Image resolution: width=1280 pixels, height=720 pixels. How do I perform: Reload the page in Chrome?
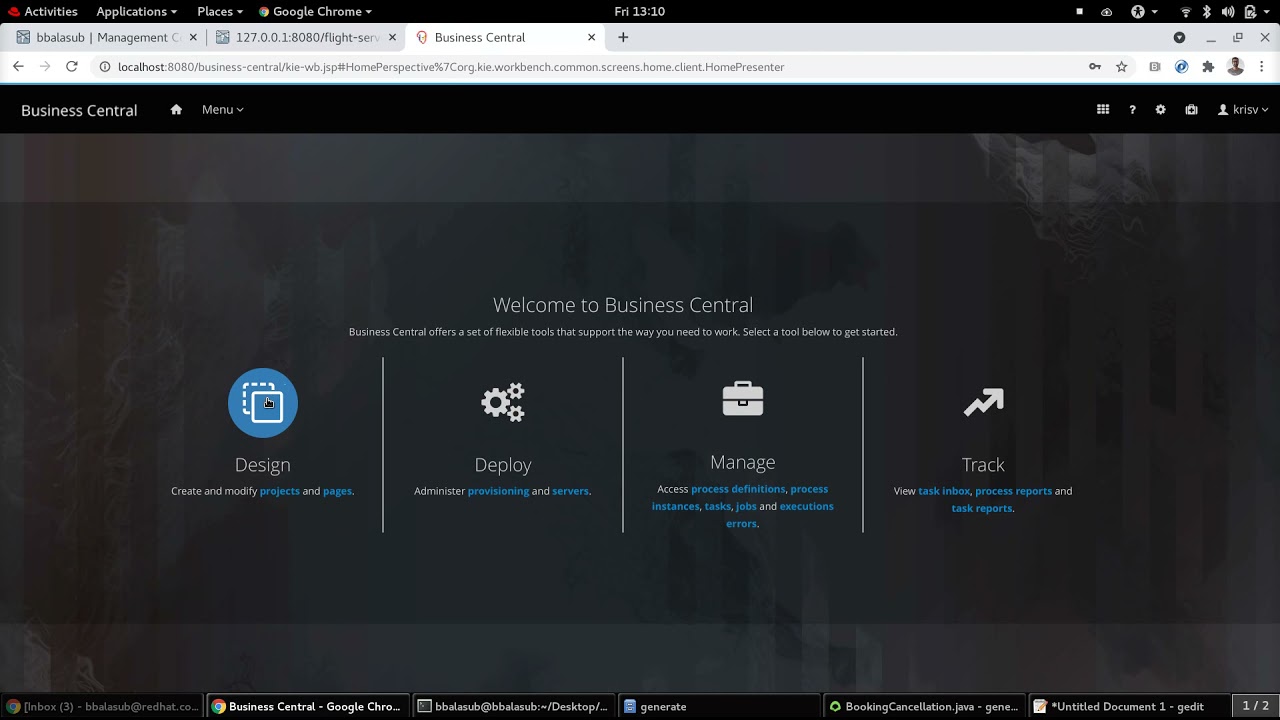click(71, 66)
